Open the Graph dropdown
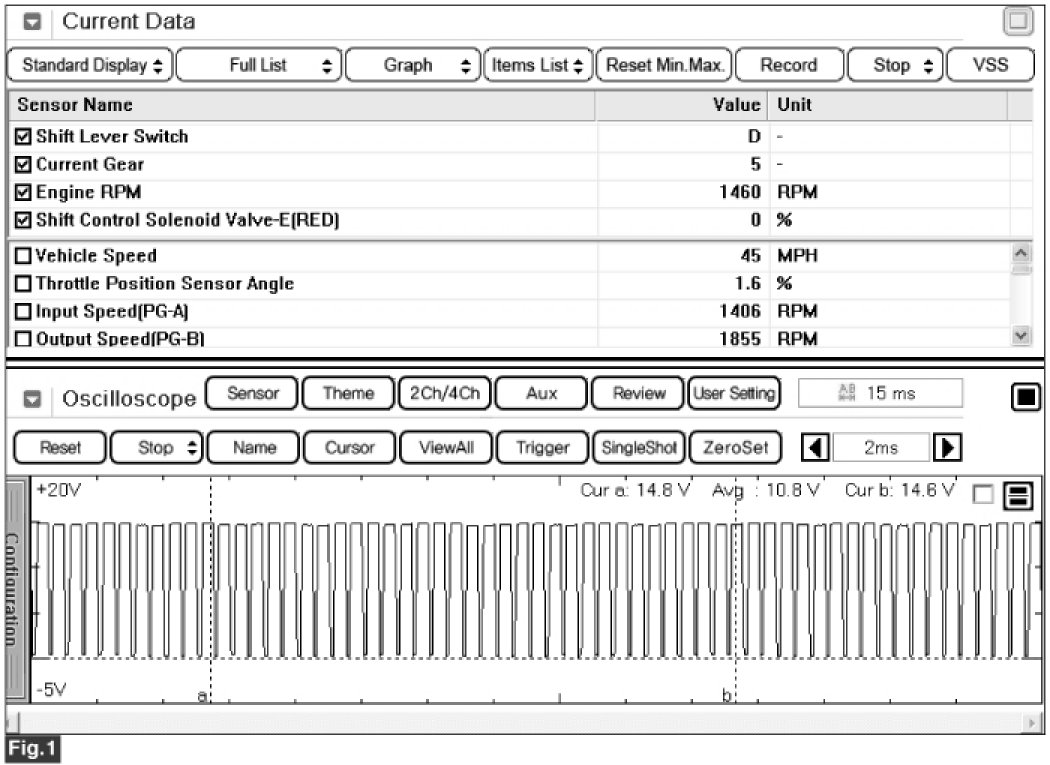Viewport: 1050px width, 765px height. click(413, 65)
